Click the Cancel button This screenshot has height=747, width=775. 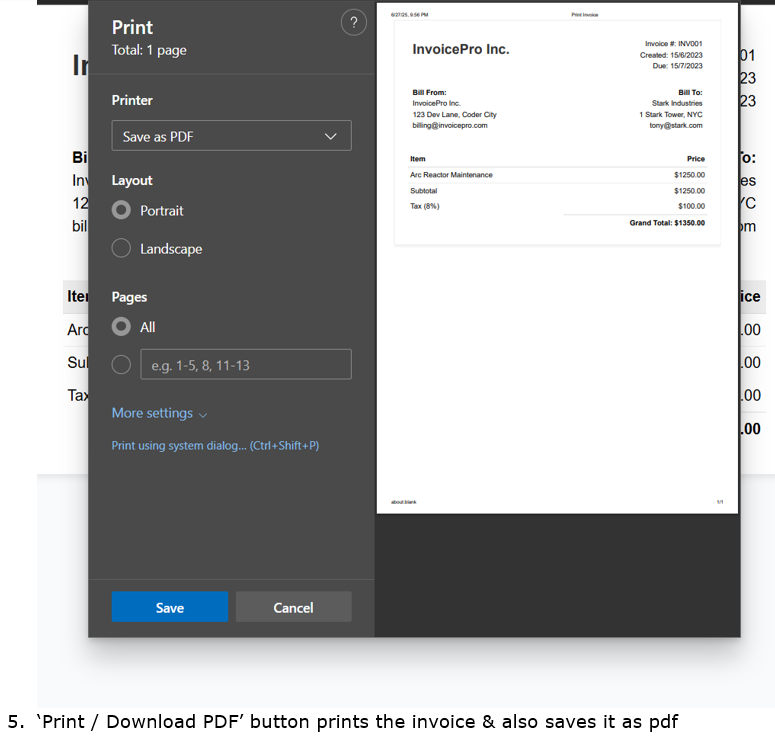[294, 607]
